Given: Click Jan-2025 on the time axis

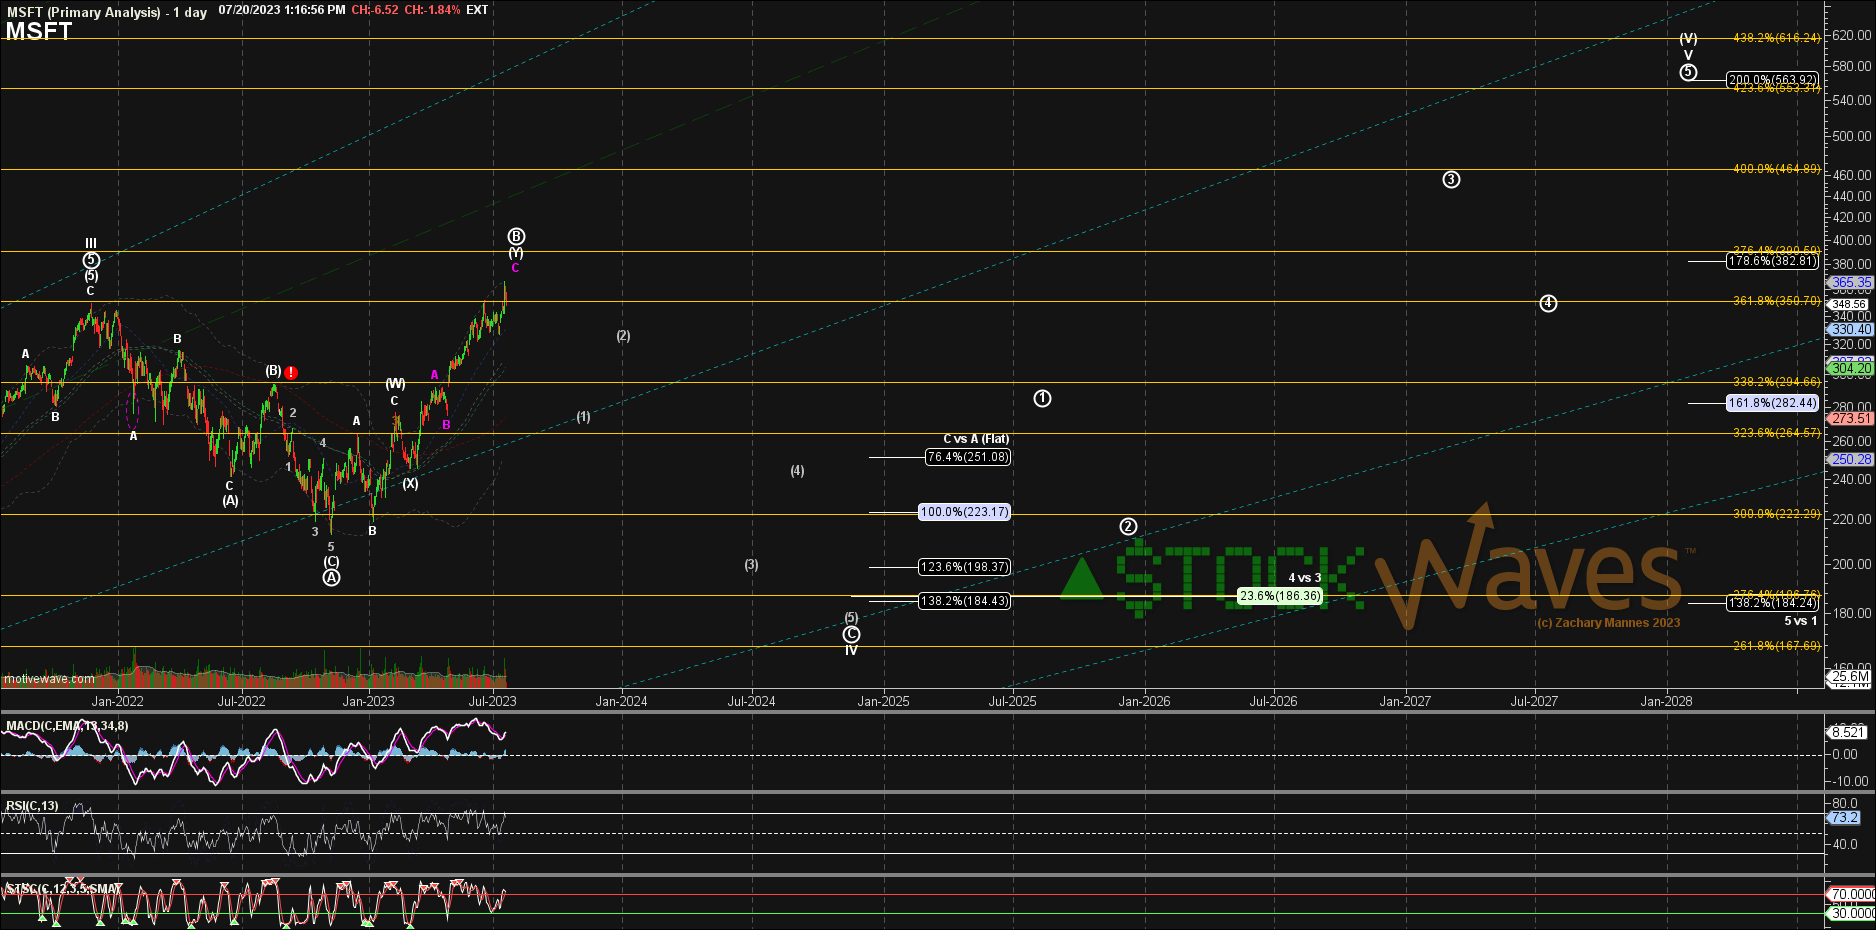Looking at the screenshot, I should coord(884,701).
